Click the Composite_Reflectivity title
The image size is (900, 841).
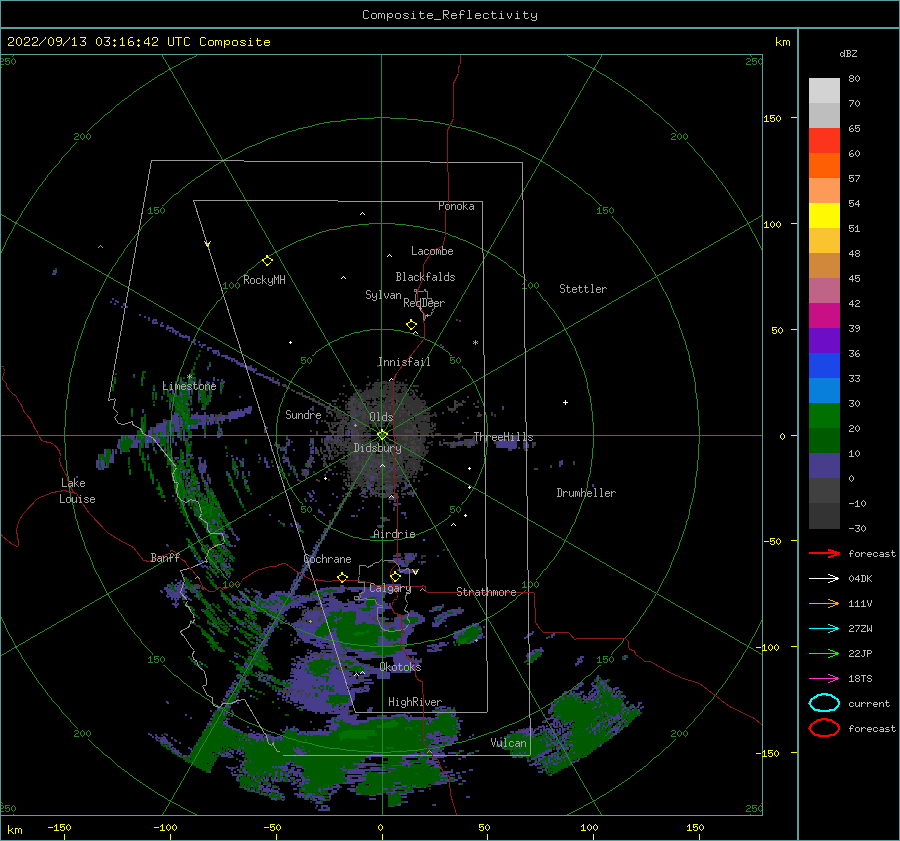click(x=450, y=15)
